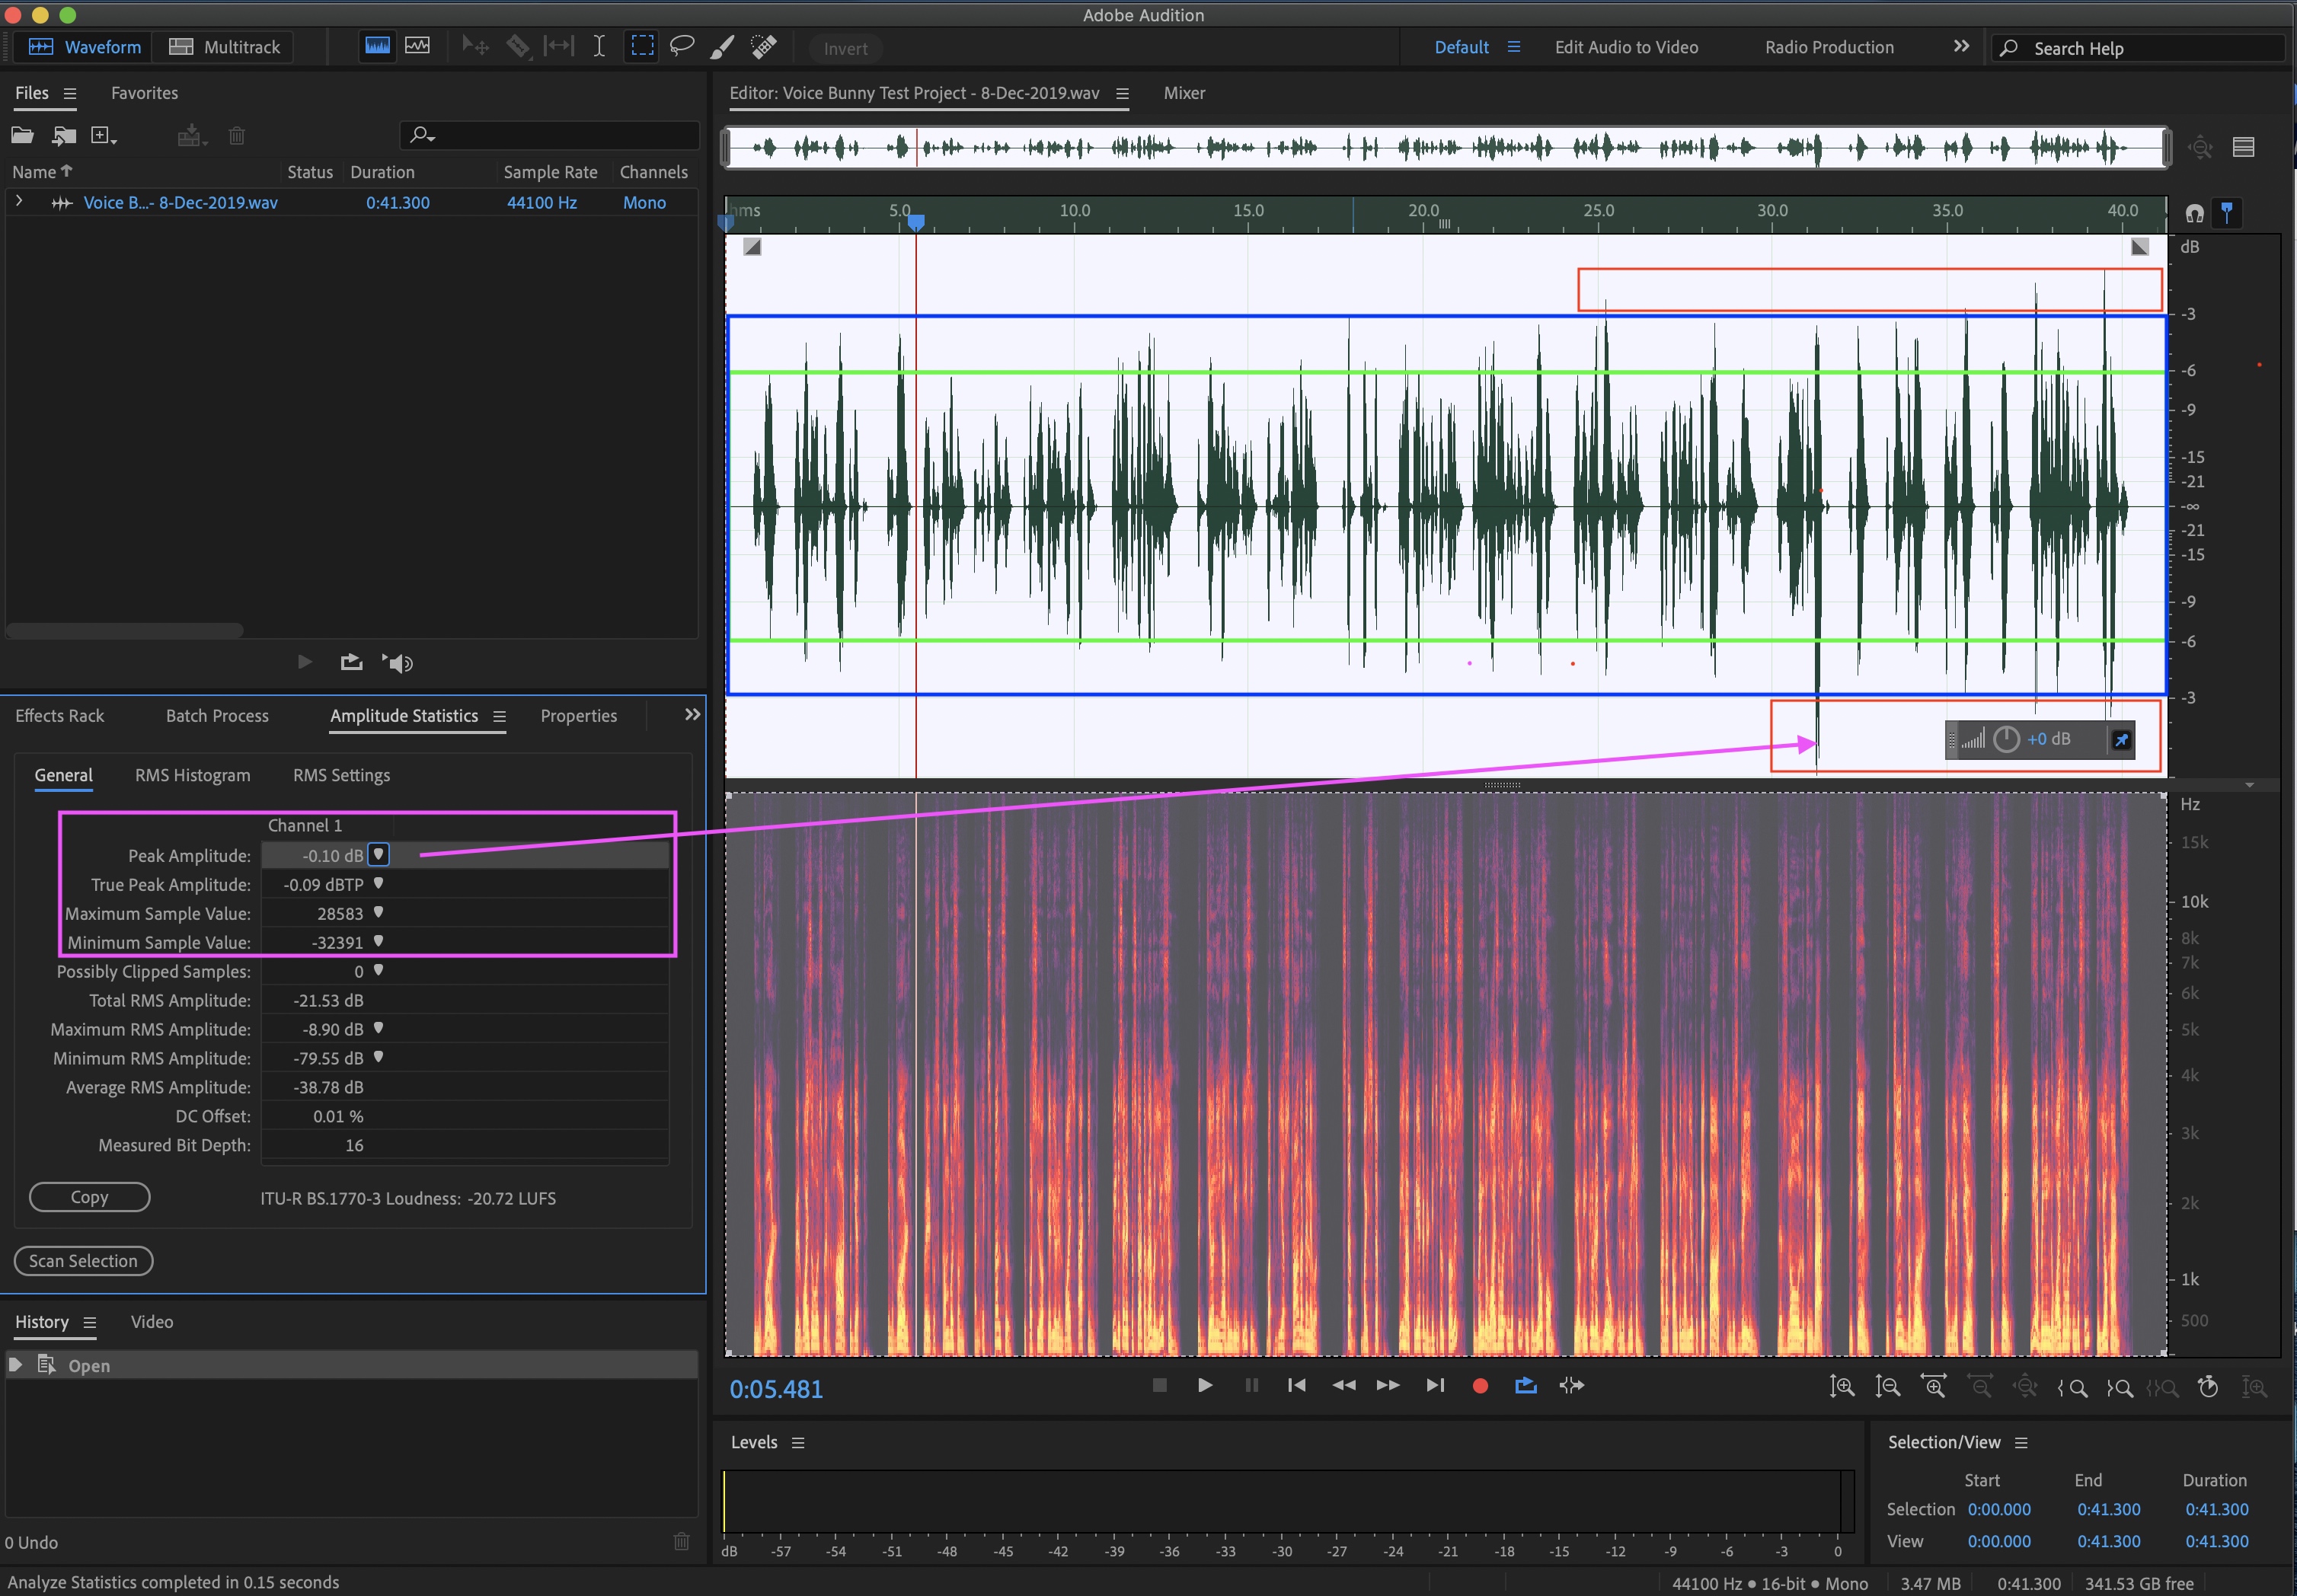Expand hidden workspaces chevron after Radio Production
This screenshot has height=1596, width=2297.
[1961, 46]
